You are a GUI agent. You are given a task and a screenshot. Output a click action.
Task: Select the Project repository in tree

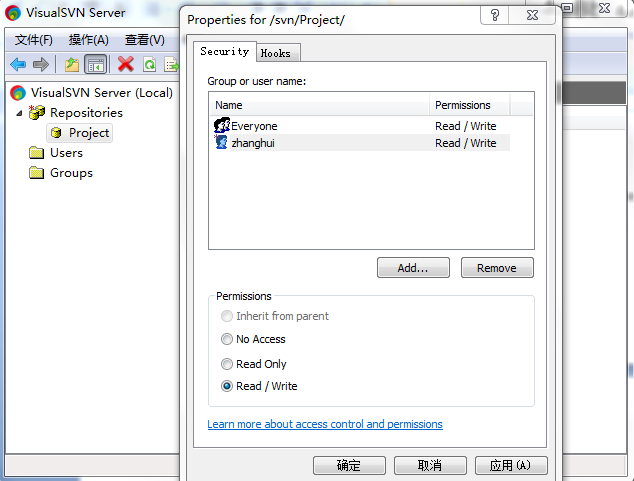click(80, 133)
